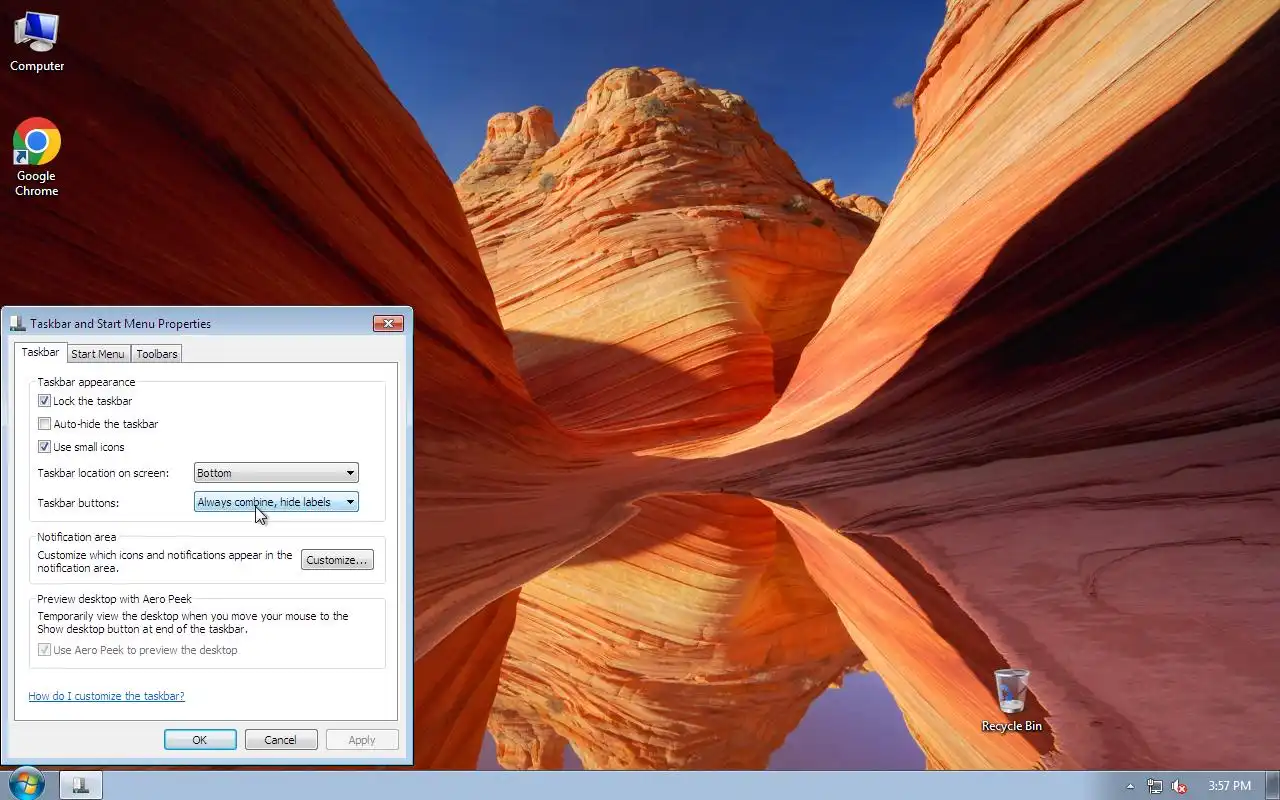The height and width of the screenshot is (800, 1280).
Task: Click the muted volume tray icon
Action: [1180, 786]
